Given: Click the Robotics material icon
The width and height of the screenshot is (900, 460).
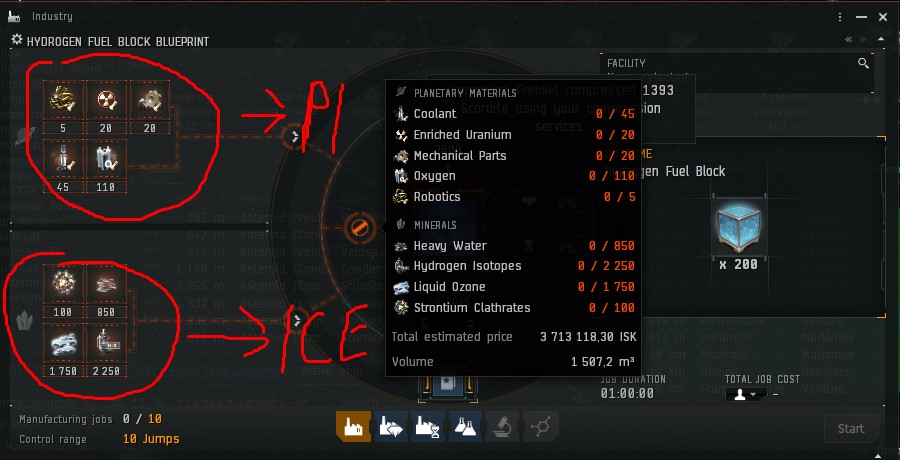Looking at the screenshot, I should (63, 100).
